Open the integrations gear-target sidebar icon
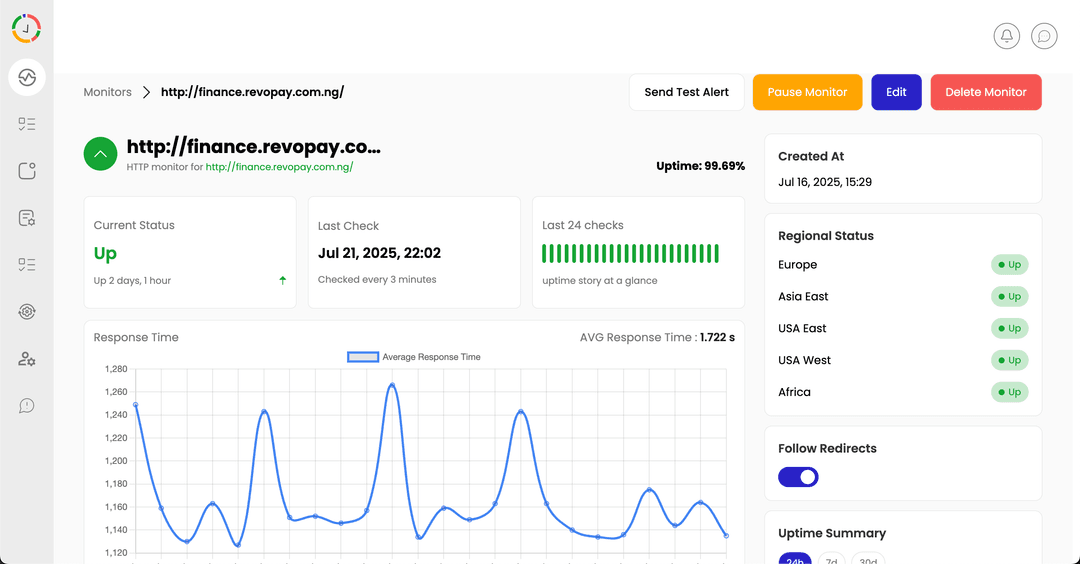Screen dimensions: 1080x564 27,311
